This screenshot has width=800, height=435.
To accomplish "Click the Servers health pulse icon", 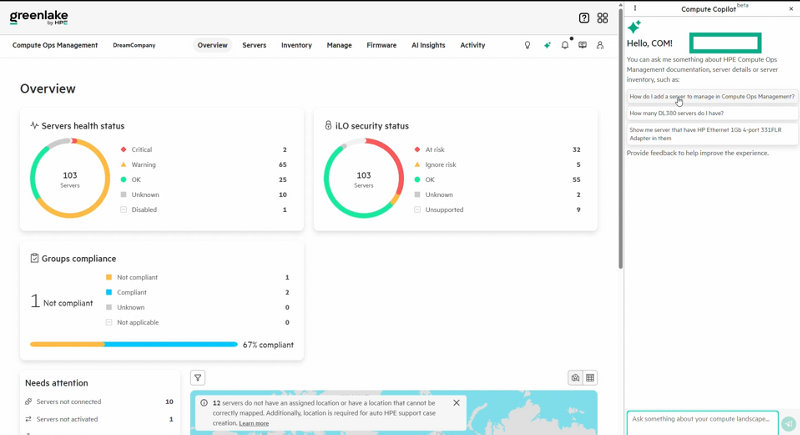I will tap(34, 125).
